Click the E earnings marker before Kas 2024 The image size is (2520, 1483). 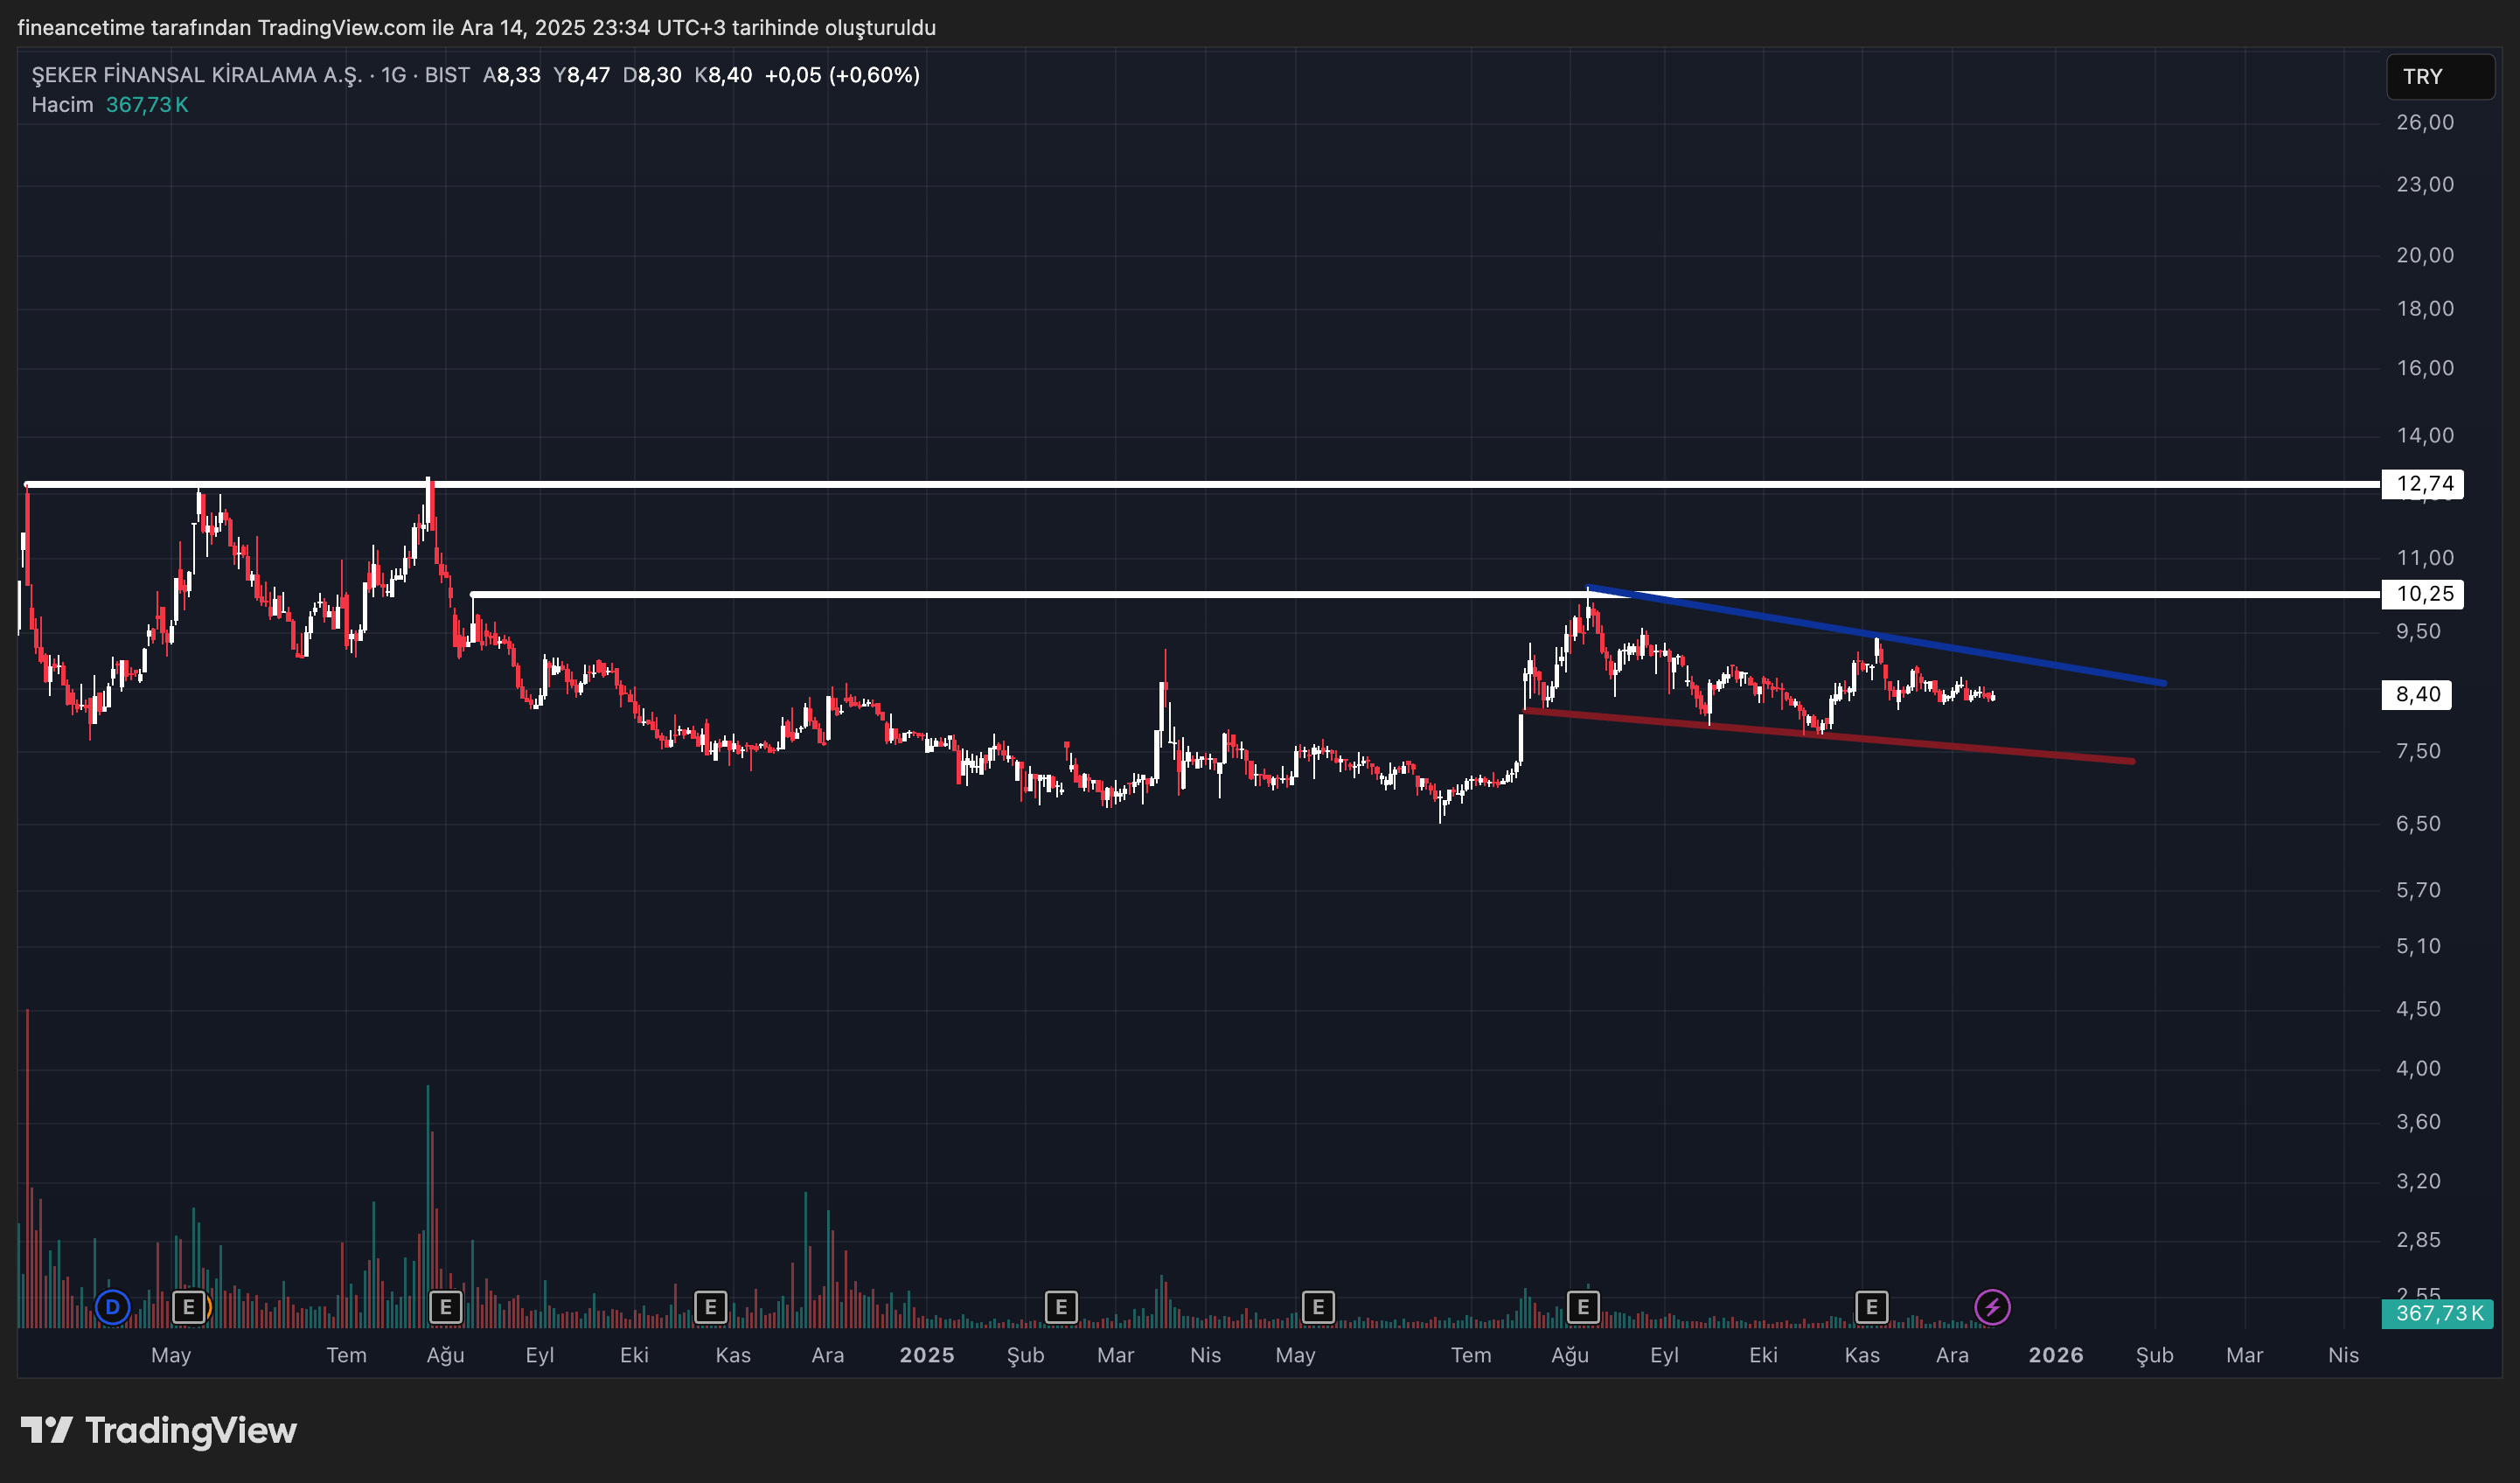(x=710, y=1306)
